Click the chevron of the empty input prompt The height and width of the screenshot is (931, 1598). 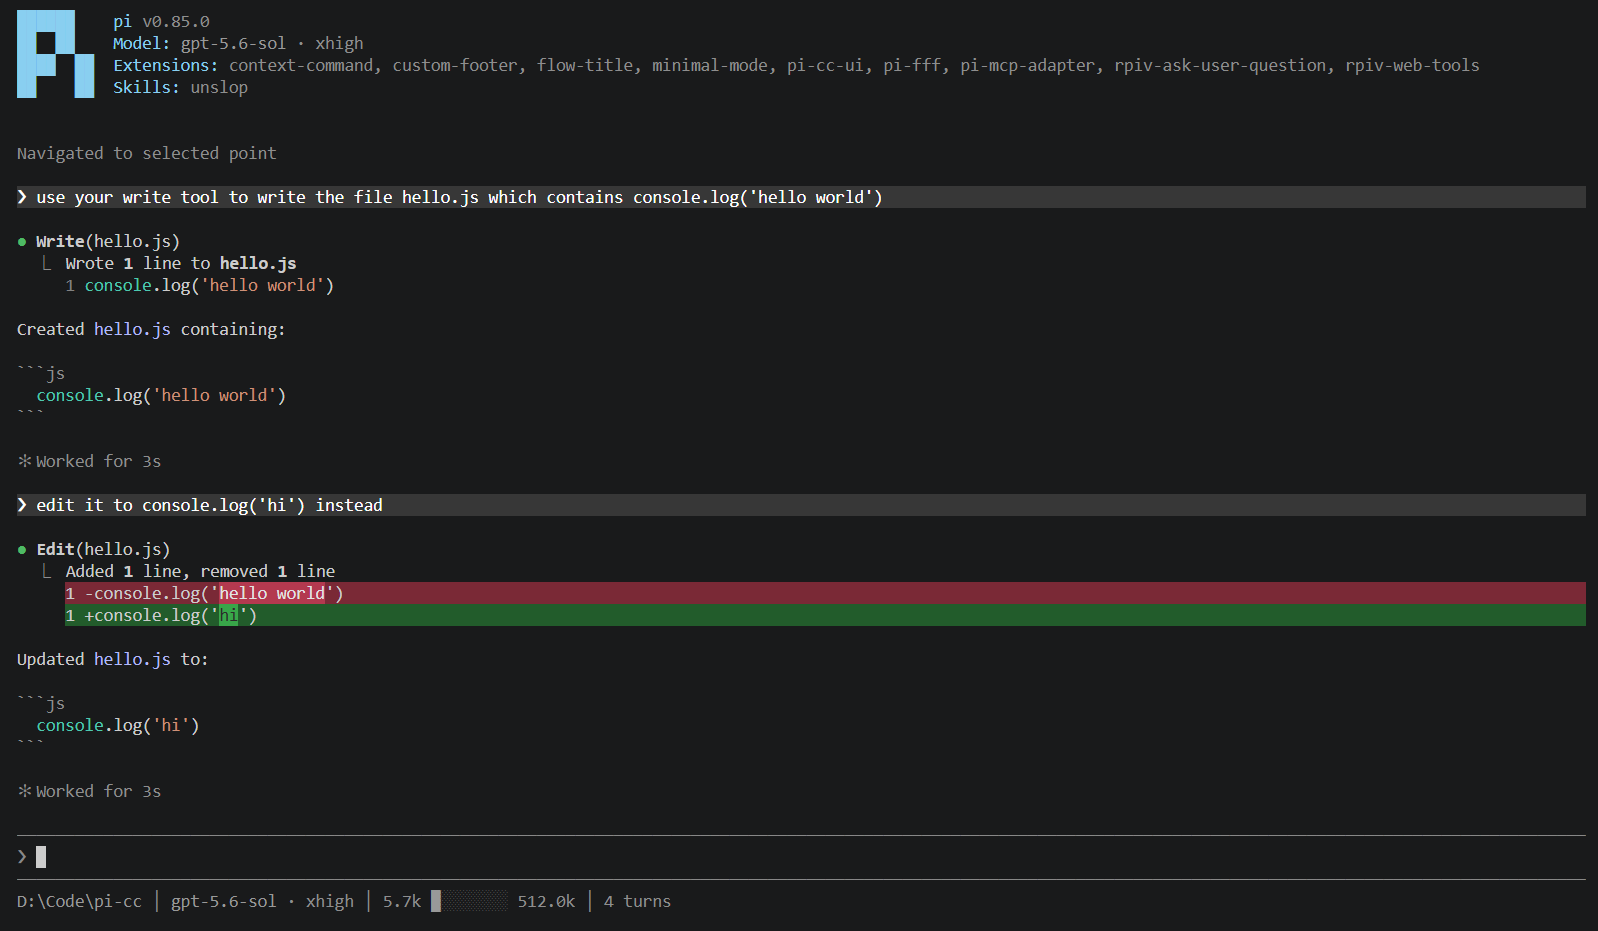pyautogui.click(x=22, y=857)
